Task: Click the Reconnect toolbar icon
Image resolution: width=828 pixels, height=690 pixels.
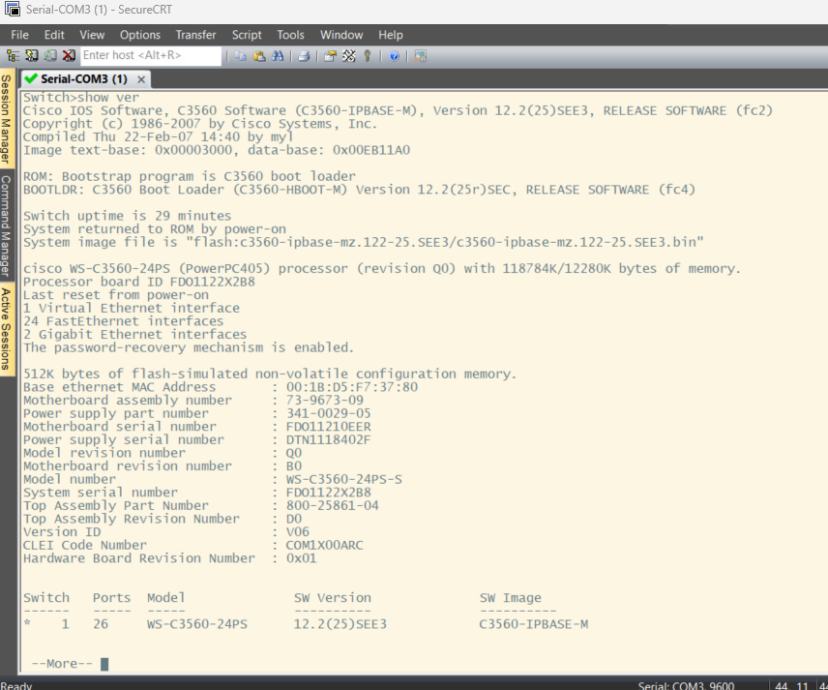Action: (51, 55)
